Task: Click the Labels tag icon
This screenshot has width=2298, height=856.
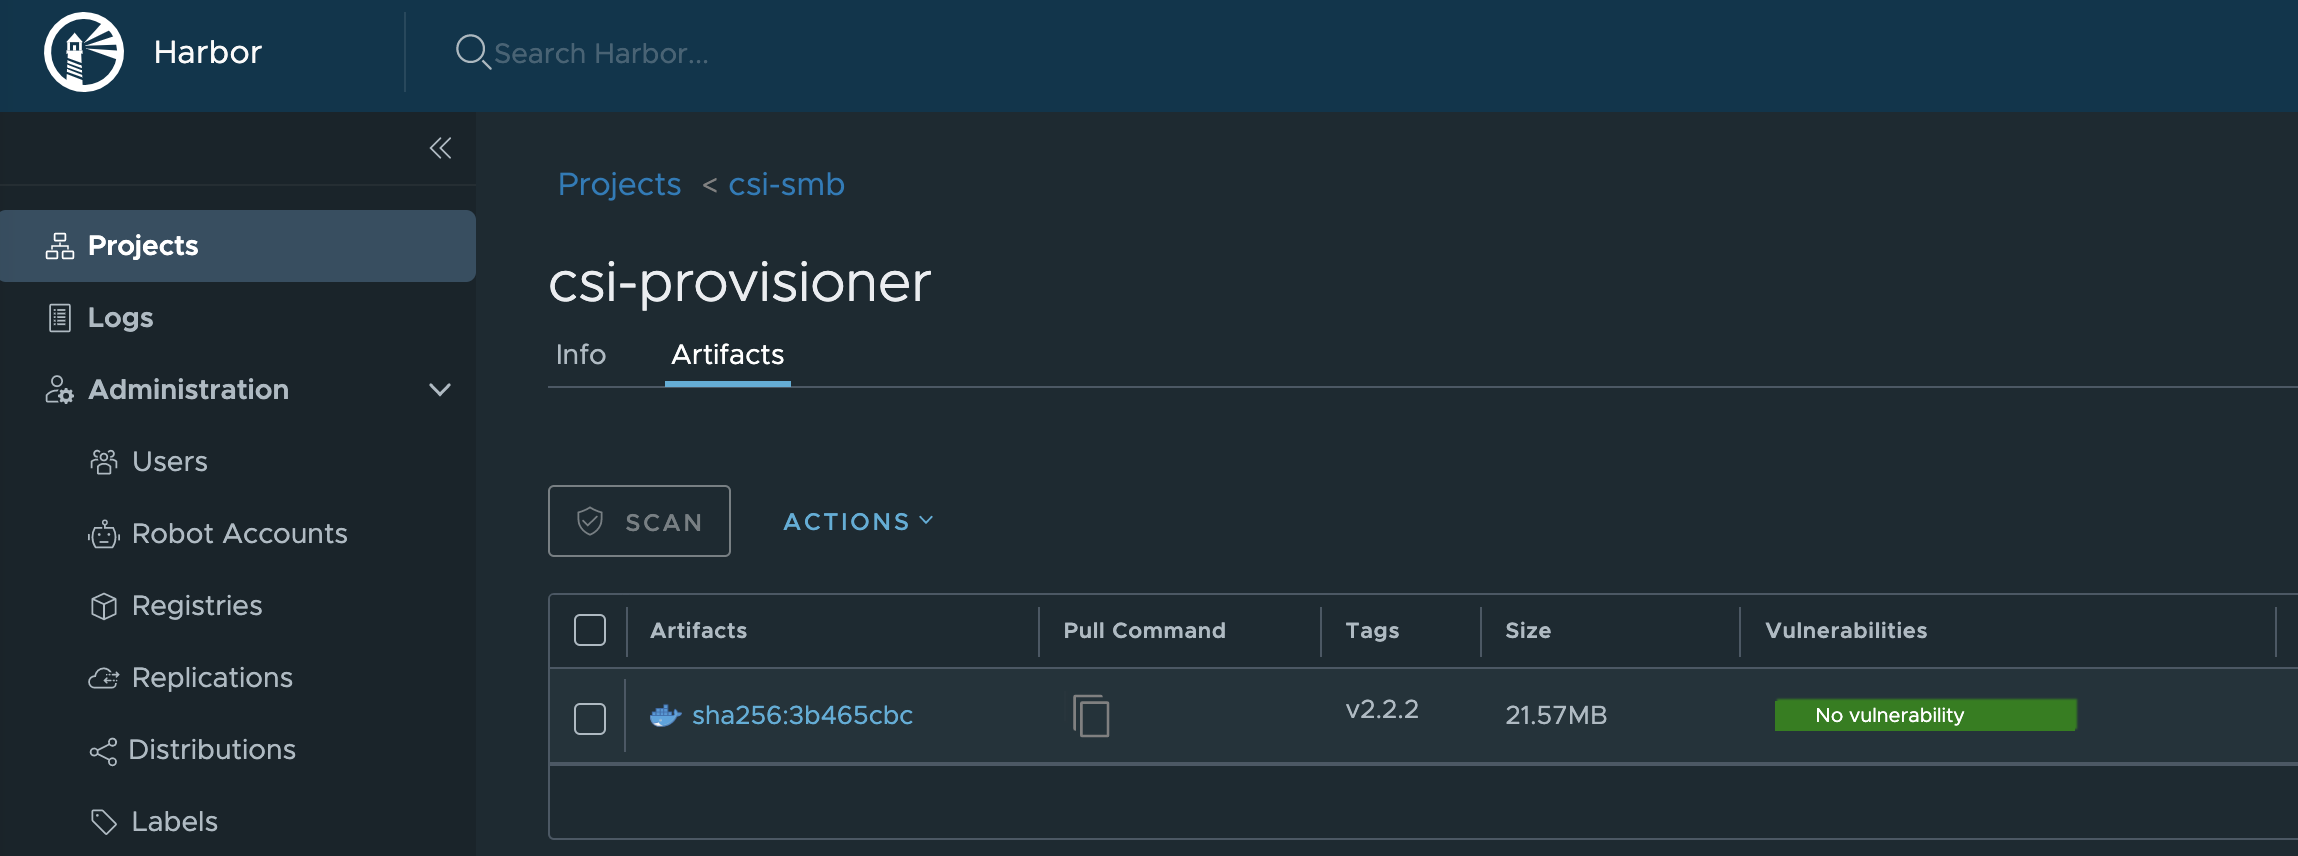Action: point(104,822)
